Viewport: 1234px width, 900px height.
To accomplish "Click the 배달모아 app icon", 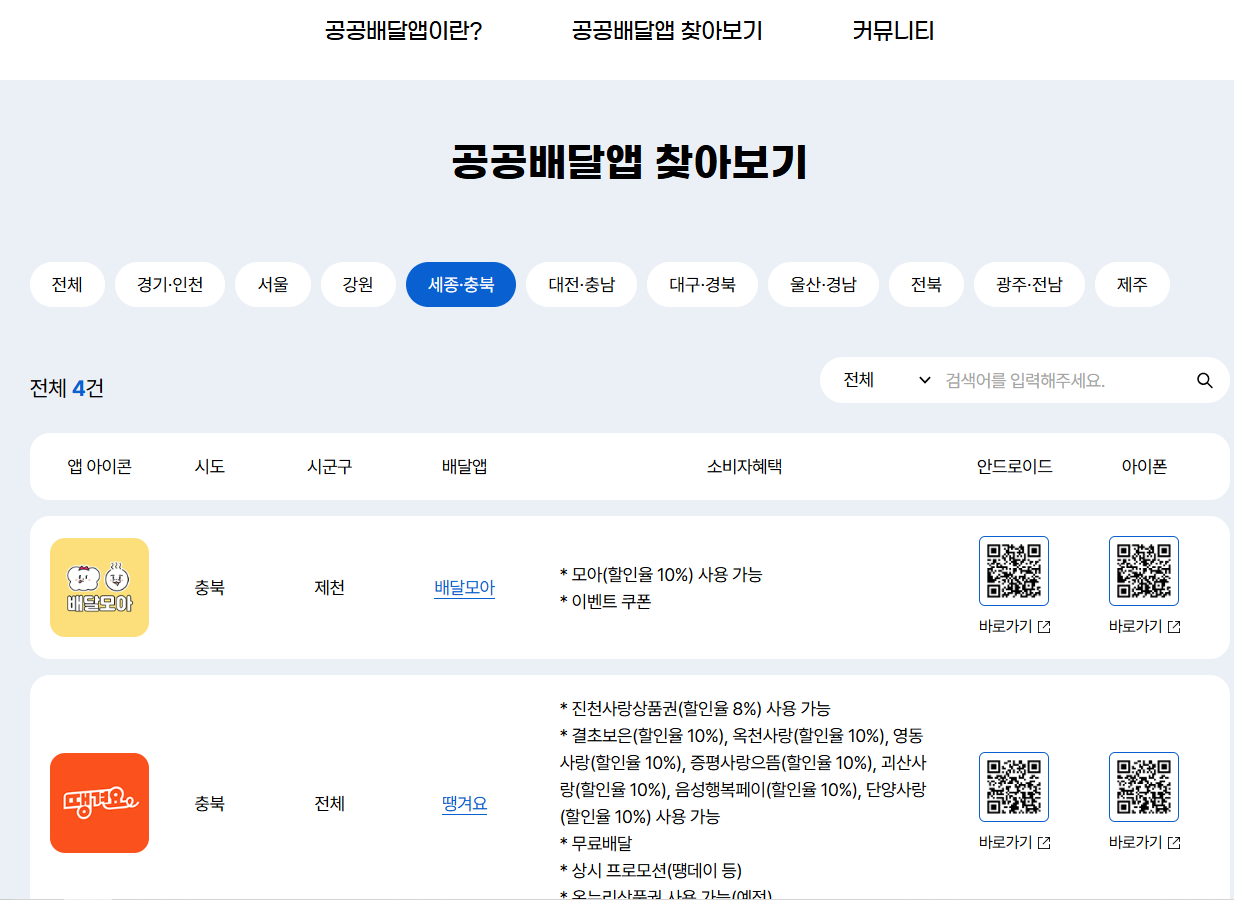I will click(99, 587).
